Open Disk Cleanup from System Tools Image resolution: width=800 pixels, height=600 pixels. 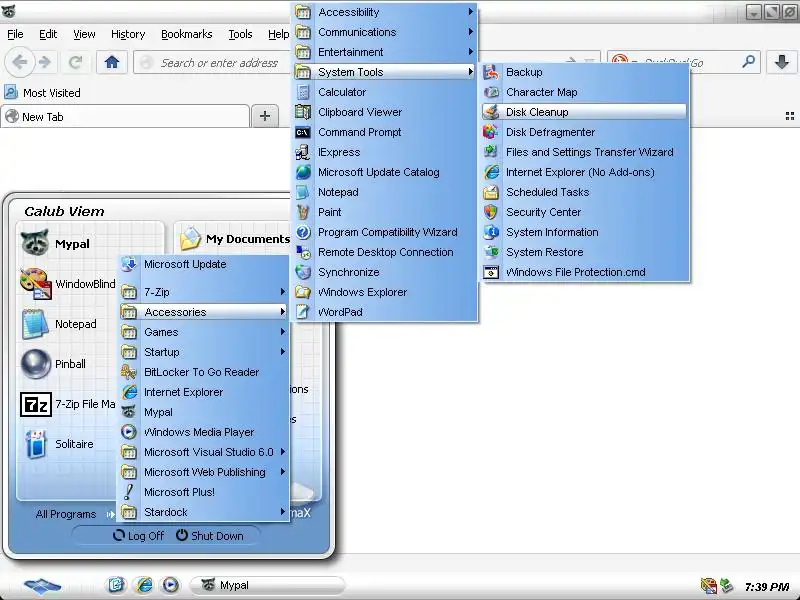(584, 112)
